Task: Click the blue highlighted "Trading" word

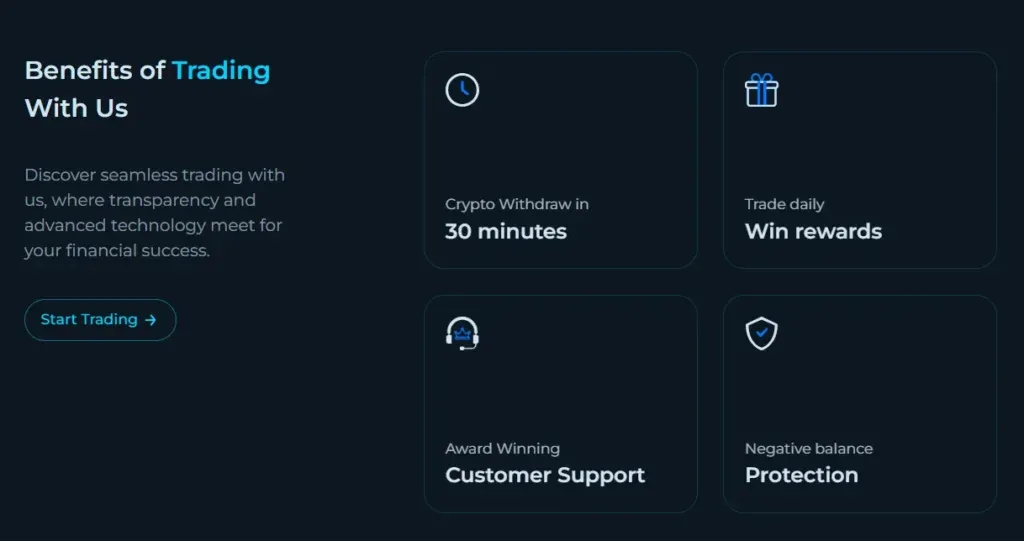Action: click(x=221, y=71)
